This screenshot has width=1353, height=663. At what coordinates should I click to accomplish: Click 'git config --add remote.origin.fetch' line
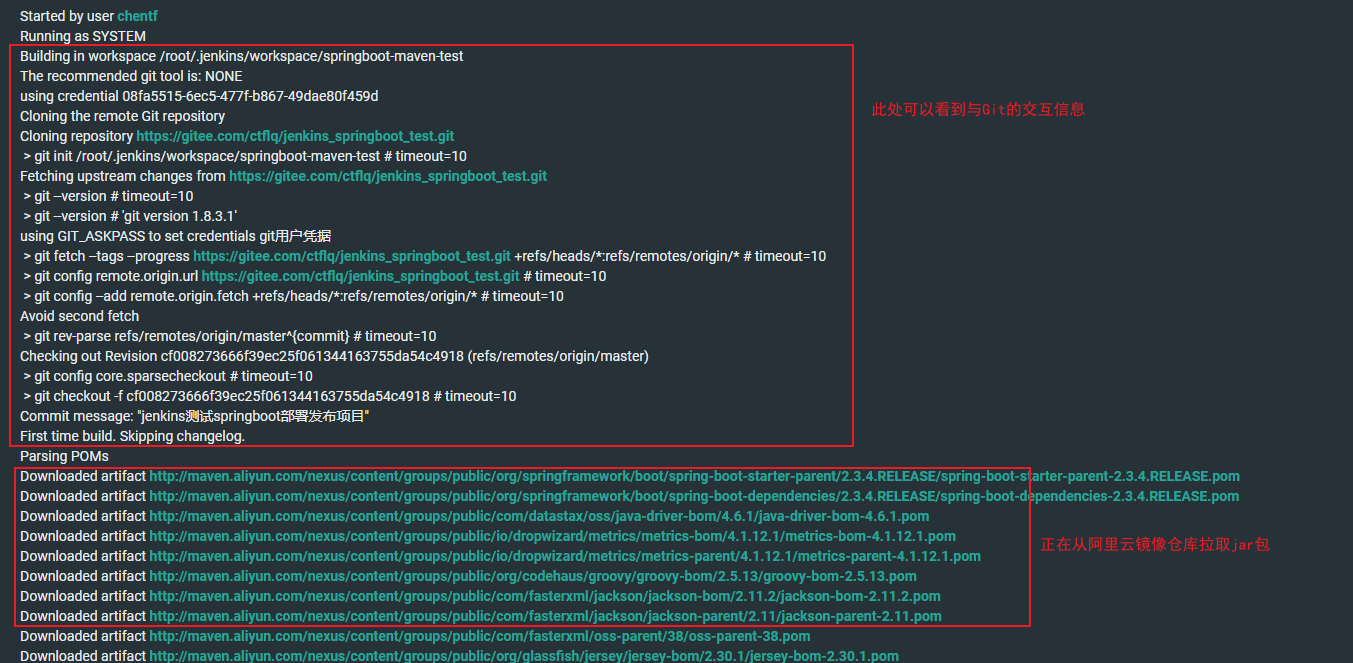(x=293, y=296)
